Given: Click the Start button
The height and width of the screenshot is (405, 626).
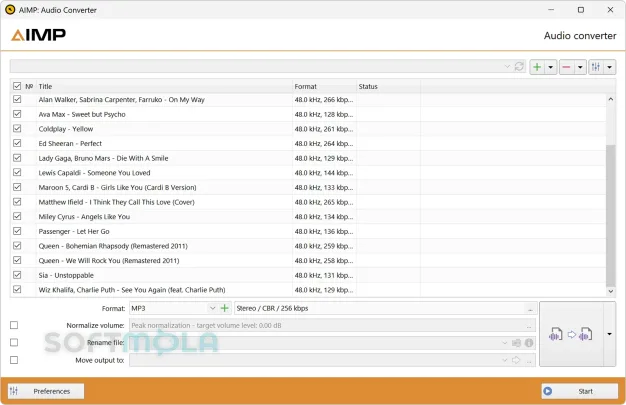Looking at the screenshot, I should point(580,391).
